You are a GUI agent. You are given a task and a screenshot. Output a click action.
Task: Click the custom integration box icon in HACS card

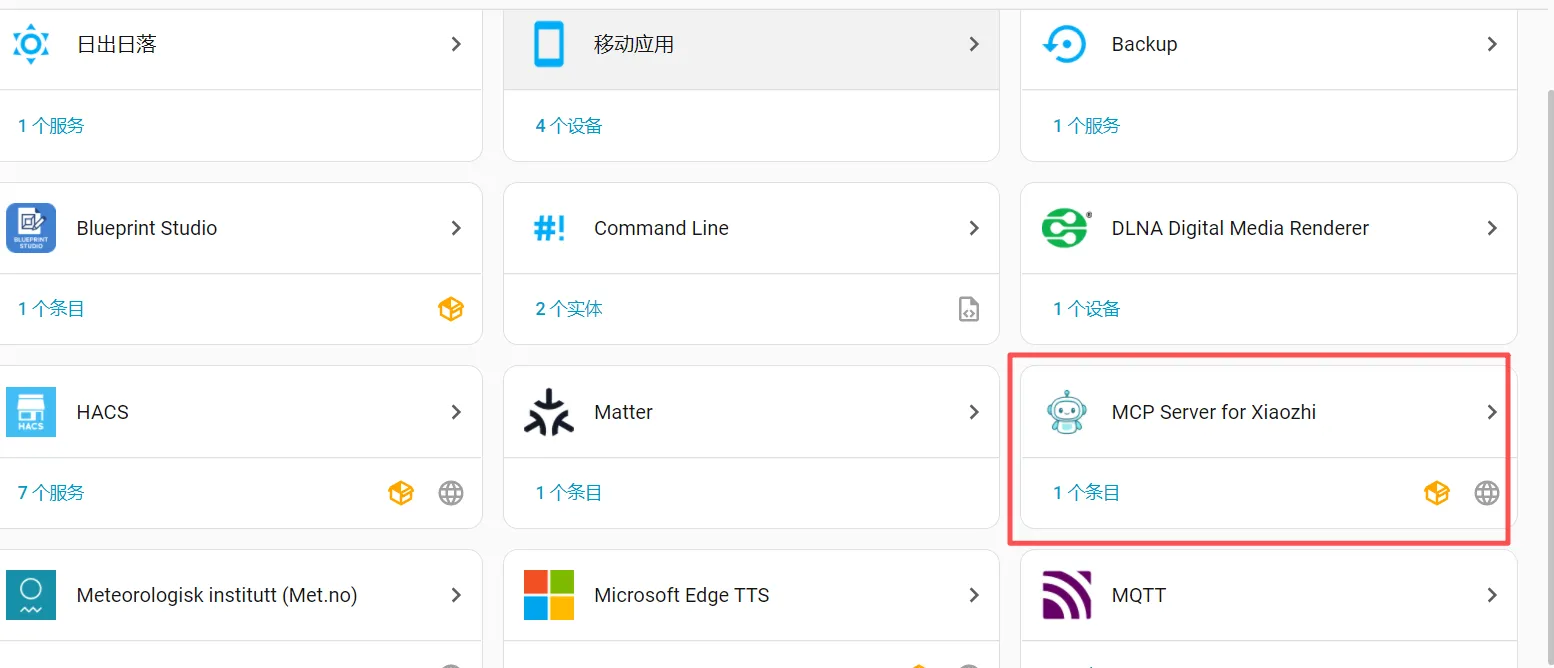[401, 493]
